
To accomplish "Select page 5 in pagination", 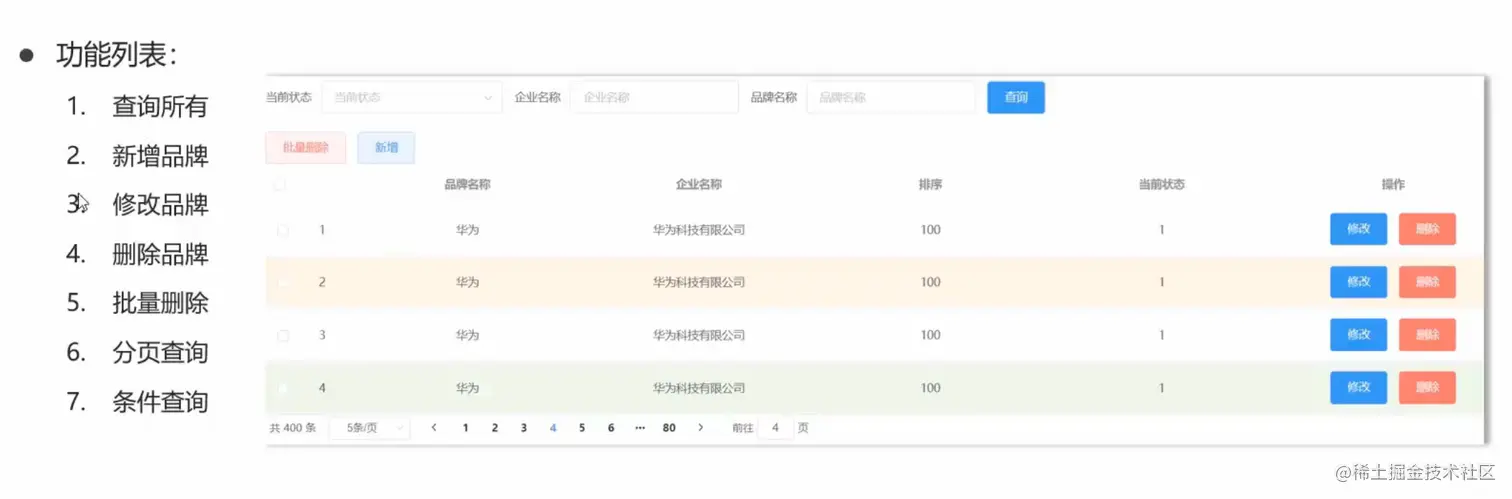I will click(x=582, y=428).
